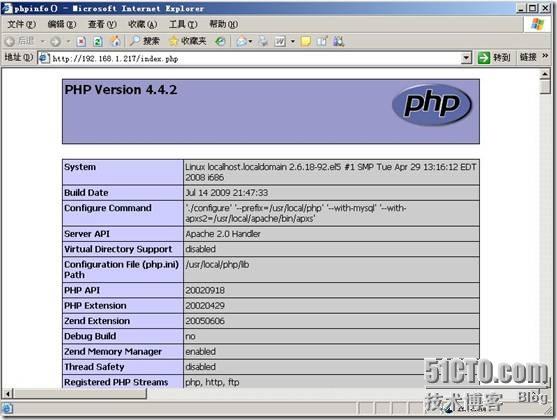557x420 pixels.
Task: Click the status bar page icon
Action: click(x=8, y=409)
